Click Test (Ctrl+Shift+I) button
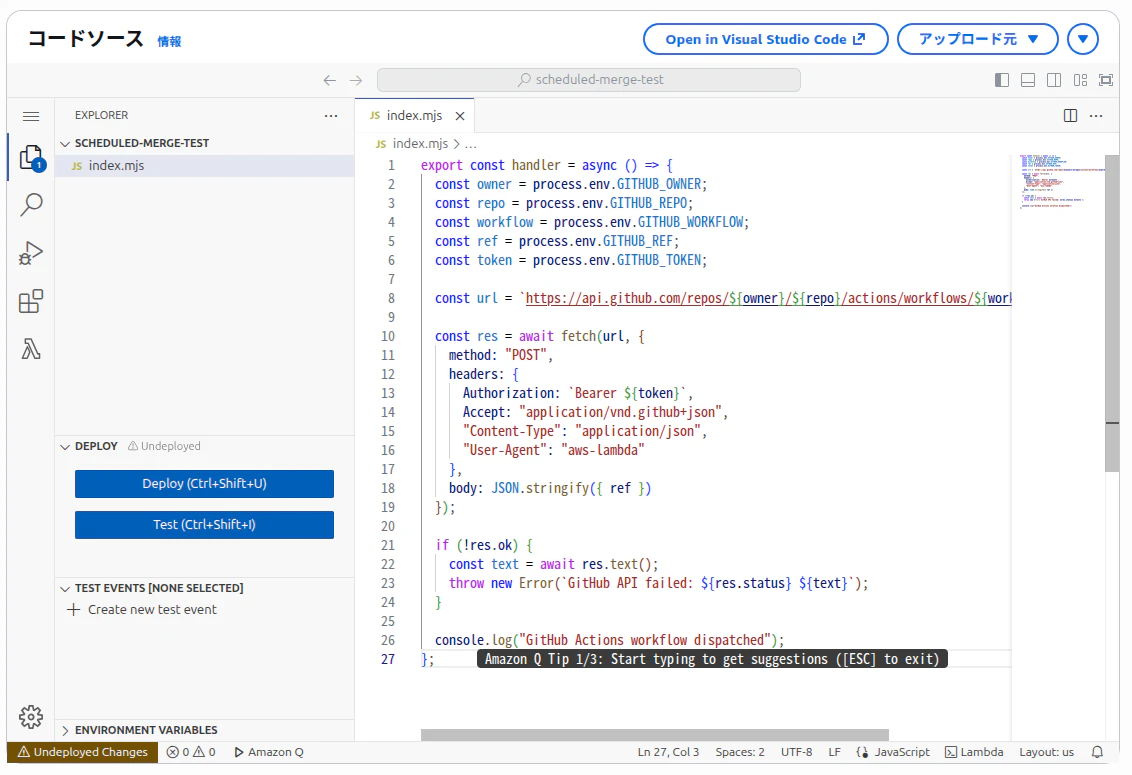Image resolution: width=1132 pixels, height=775 pixels. (204, 525)
